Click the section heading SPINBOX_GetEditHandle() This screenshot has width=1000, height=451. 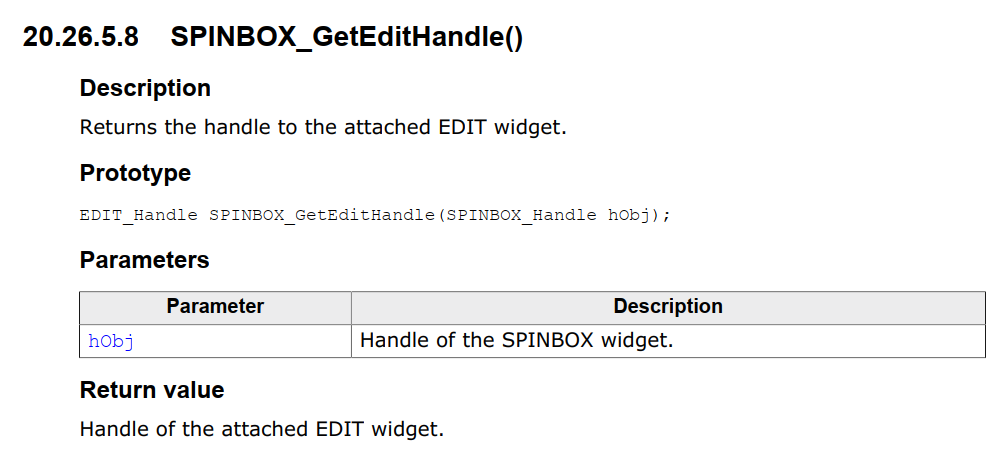[347, 38]
